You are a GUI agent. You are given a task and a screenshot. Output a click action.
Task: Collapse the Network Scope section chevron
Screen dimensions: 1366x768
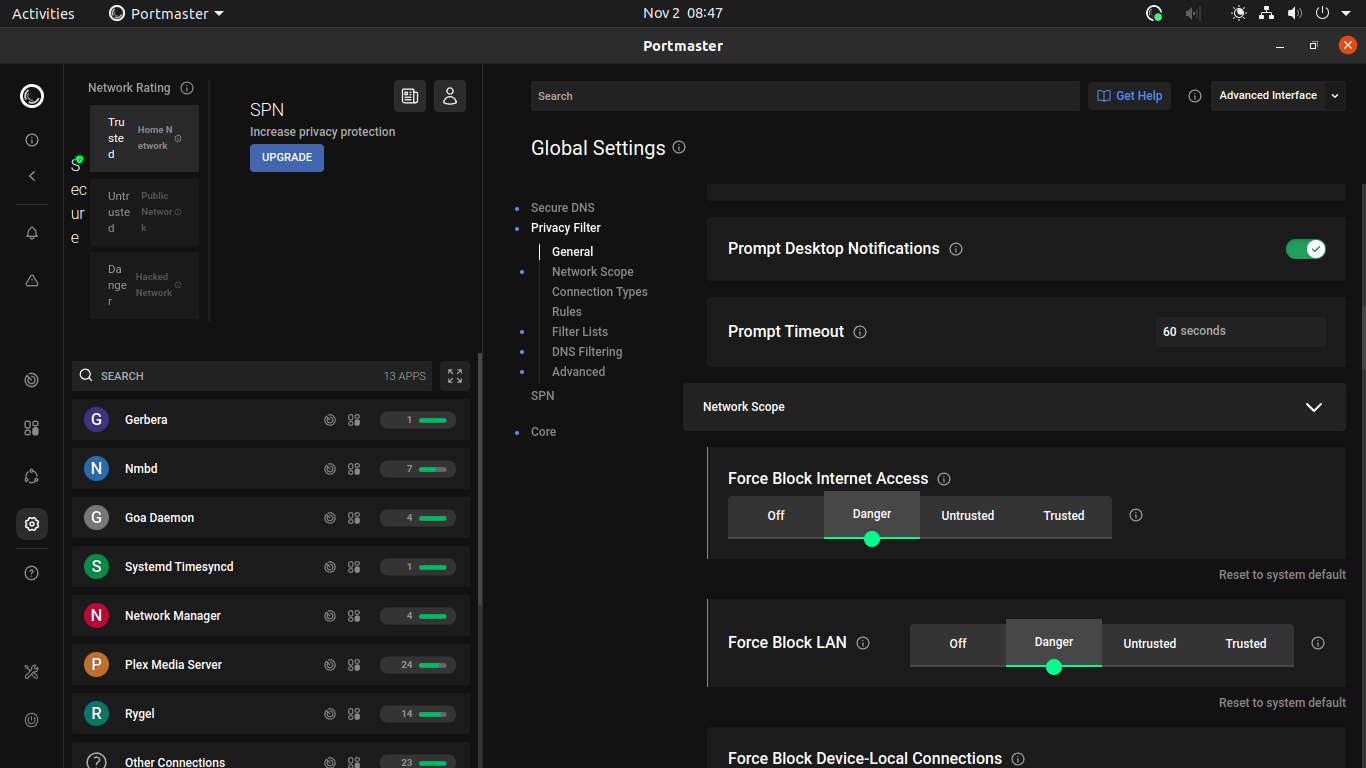(x=1313, y=407)
